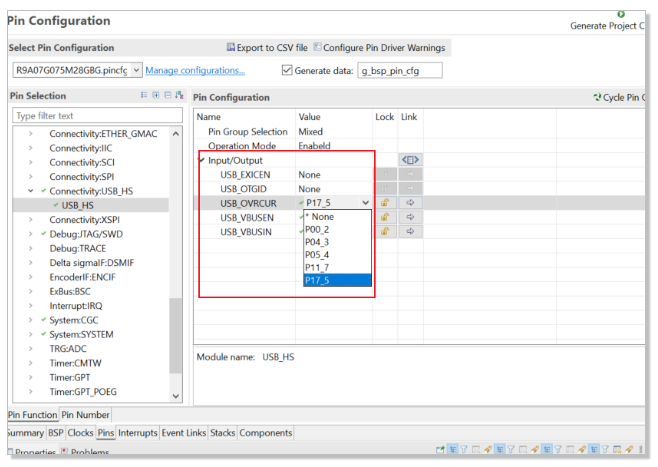The image size is (658, 467).
Task: Click the collapse all icon in Pin Selection
Action: click(x=167, y=95)
